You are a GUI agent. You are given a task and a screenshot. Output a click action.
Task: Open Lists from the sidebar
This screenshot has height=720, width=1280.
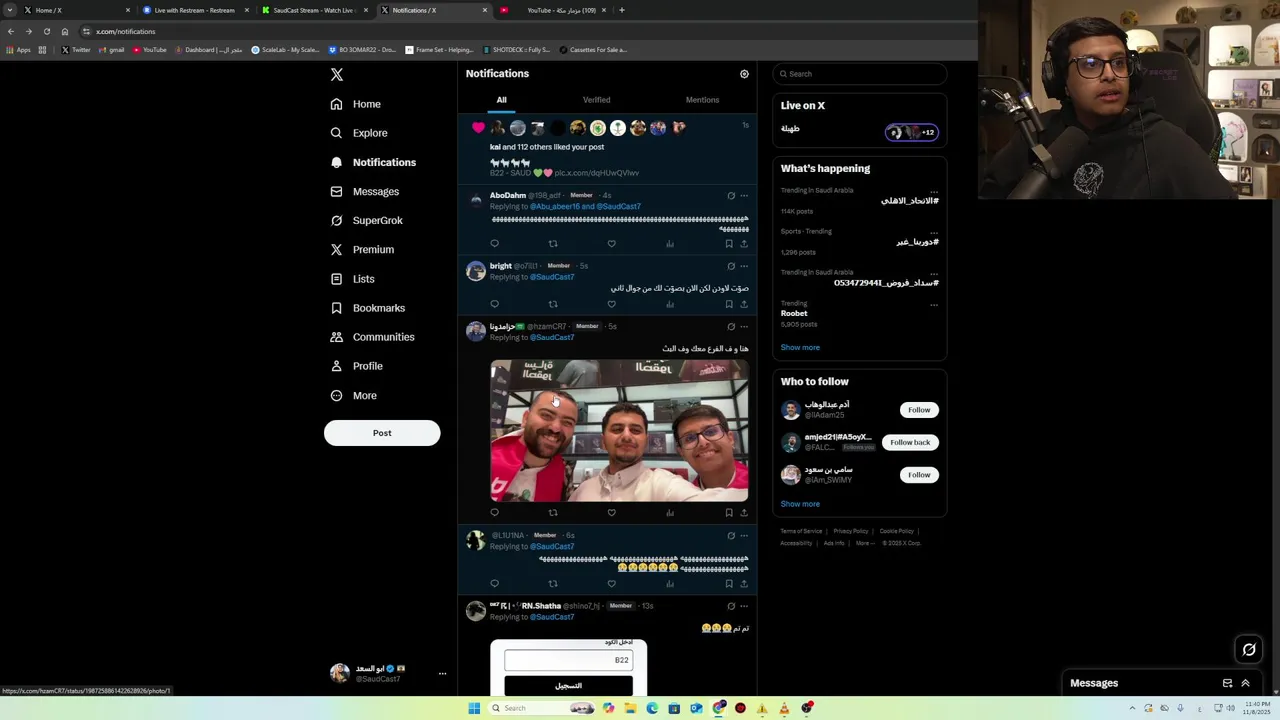click(x=352, y=279)
